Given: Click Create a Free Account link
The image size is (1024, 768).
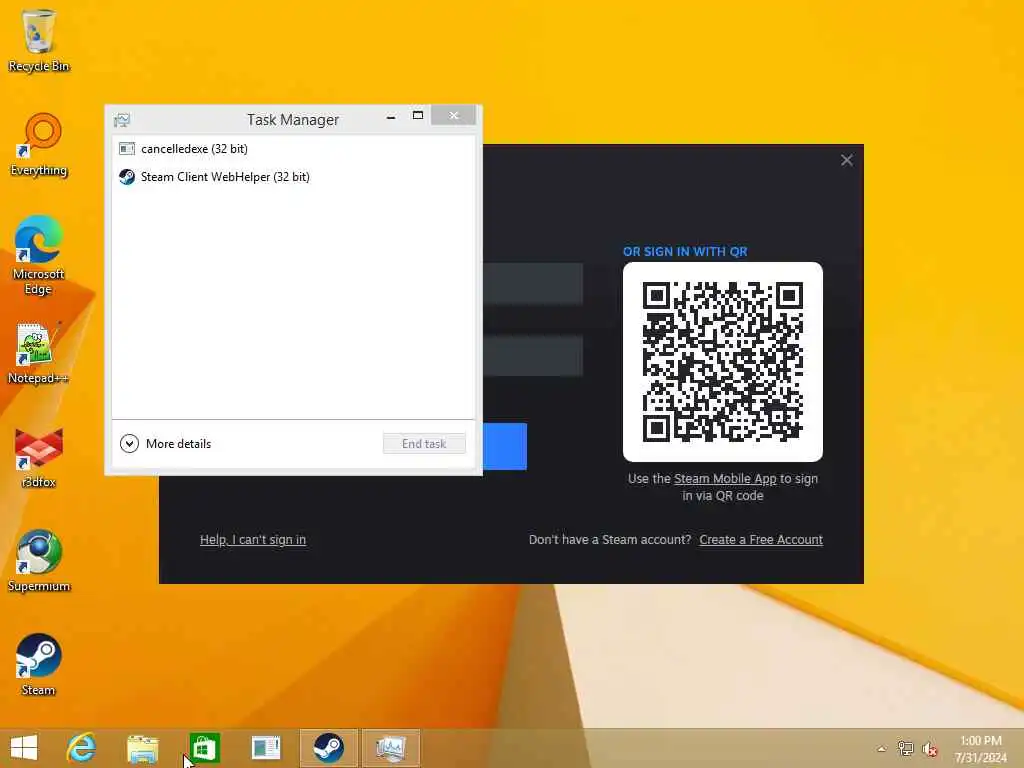Looking at the screenshot, I should 761,540.
